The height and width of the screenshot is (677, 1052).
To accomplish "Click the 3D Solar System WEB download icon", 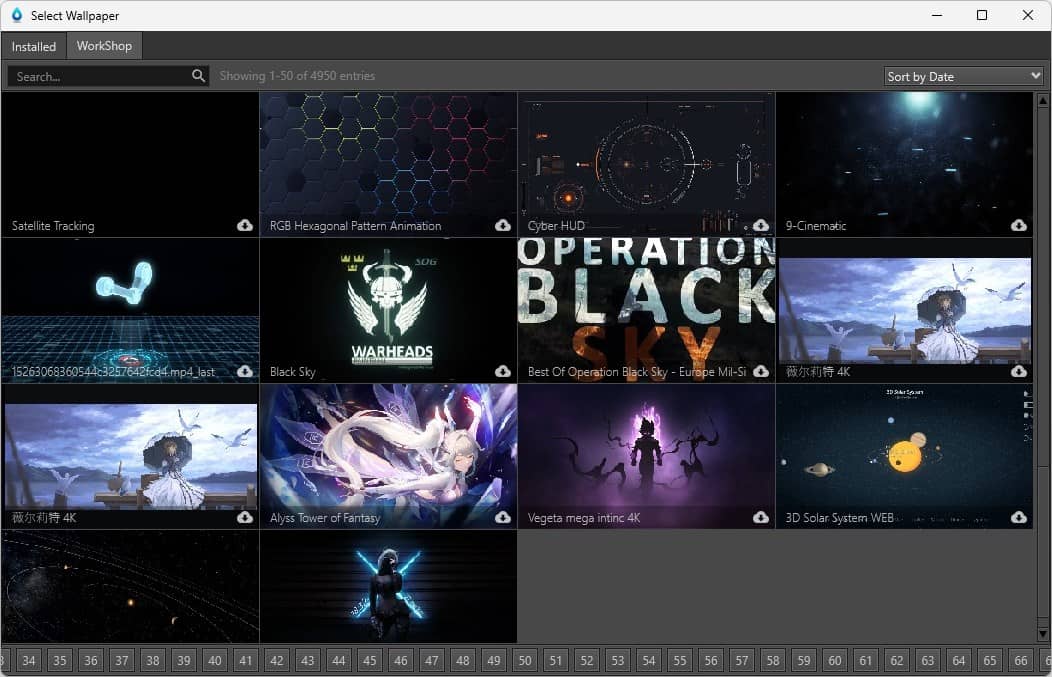I will pyautogui.click(x=1018, y=517).
